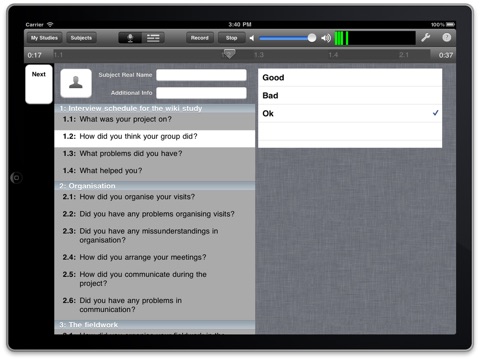The width and height of the screenshot is (480, 360).
Task: Select the Bad answer option
Action: pos(350,96)
